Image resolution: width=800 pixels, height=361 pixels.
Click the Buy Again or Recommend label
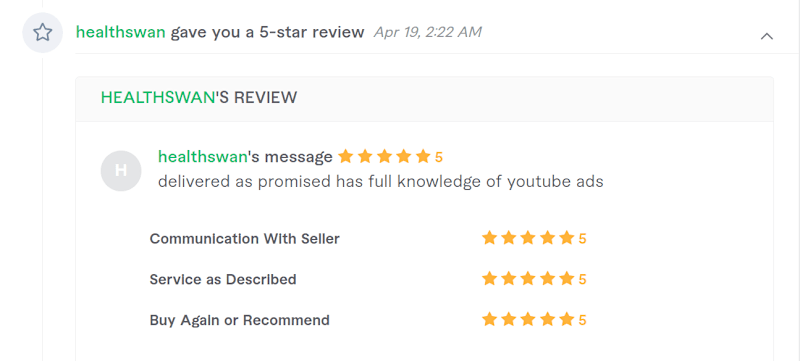[x=239, y=320]
